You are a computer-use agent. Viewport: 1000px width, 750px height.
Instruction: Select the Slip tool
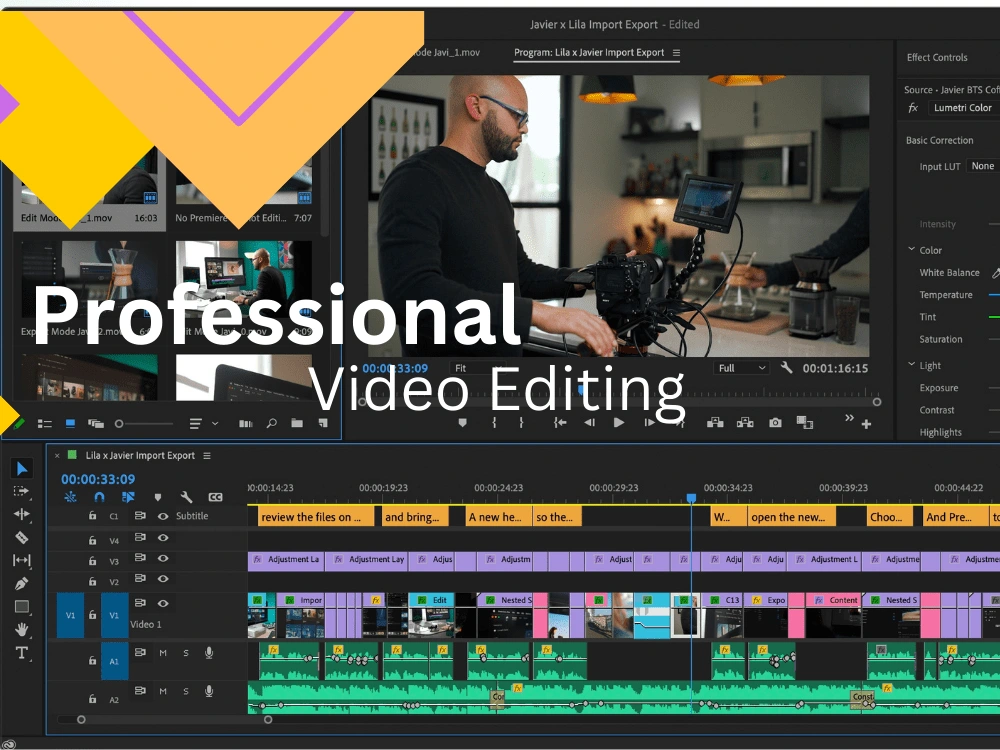click(x=22, y=560)
